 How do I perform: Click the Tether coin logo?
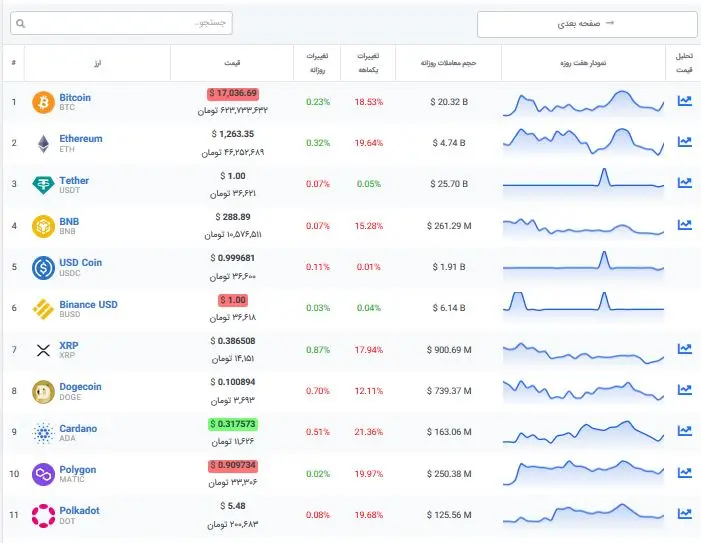[x=43, y=185]
